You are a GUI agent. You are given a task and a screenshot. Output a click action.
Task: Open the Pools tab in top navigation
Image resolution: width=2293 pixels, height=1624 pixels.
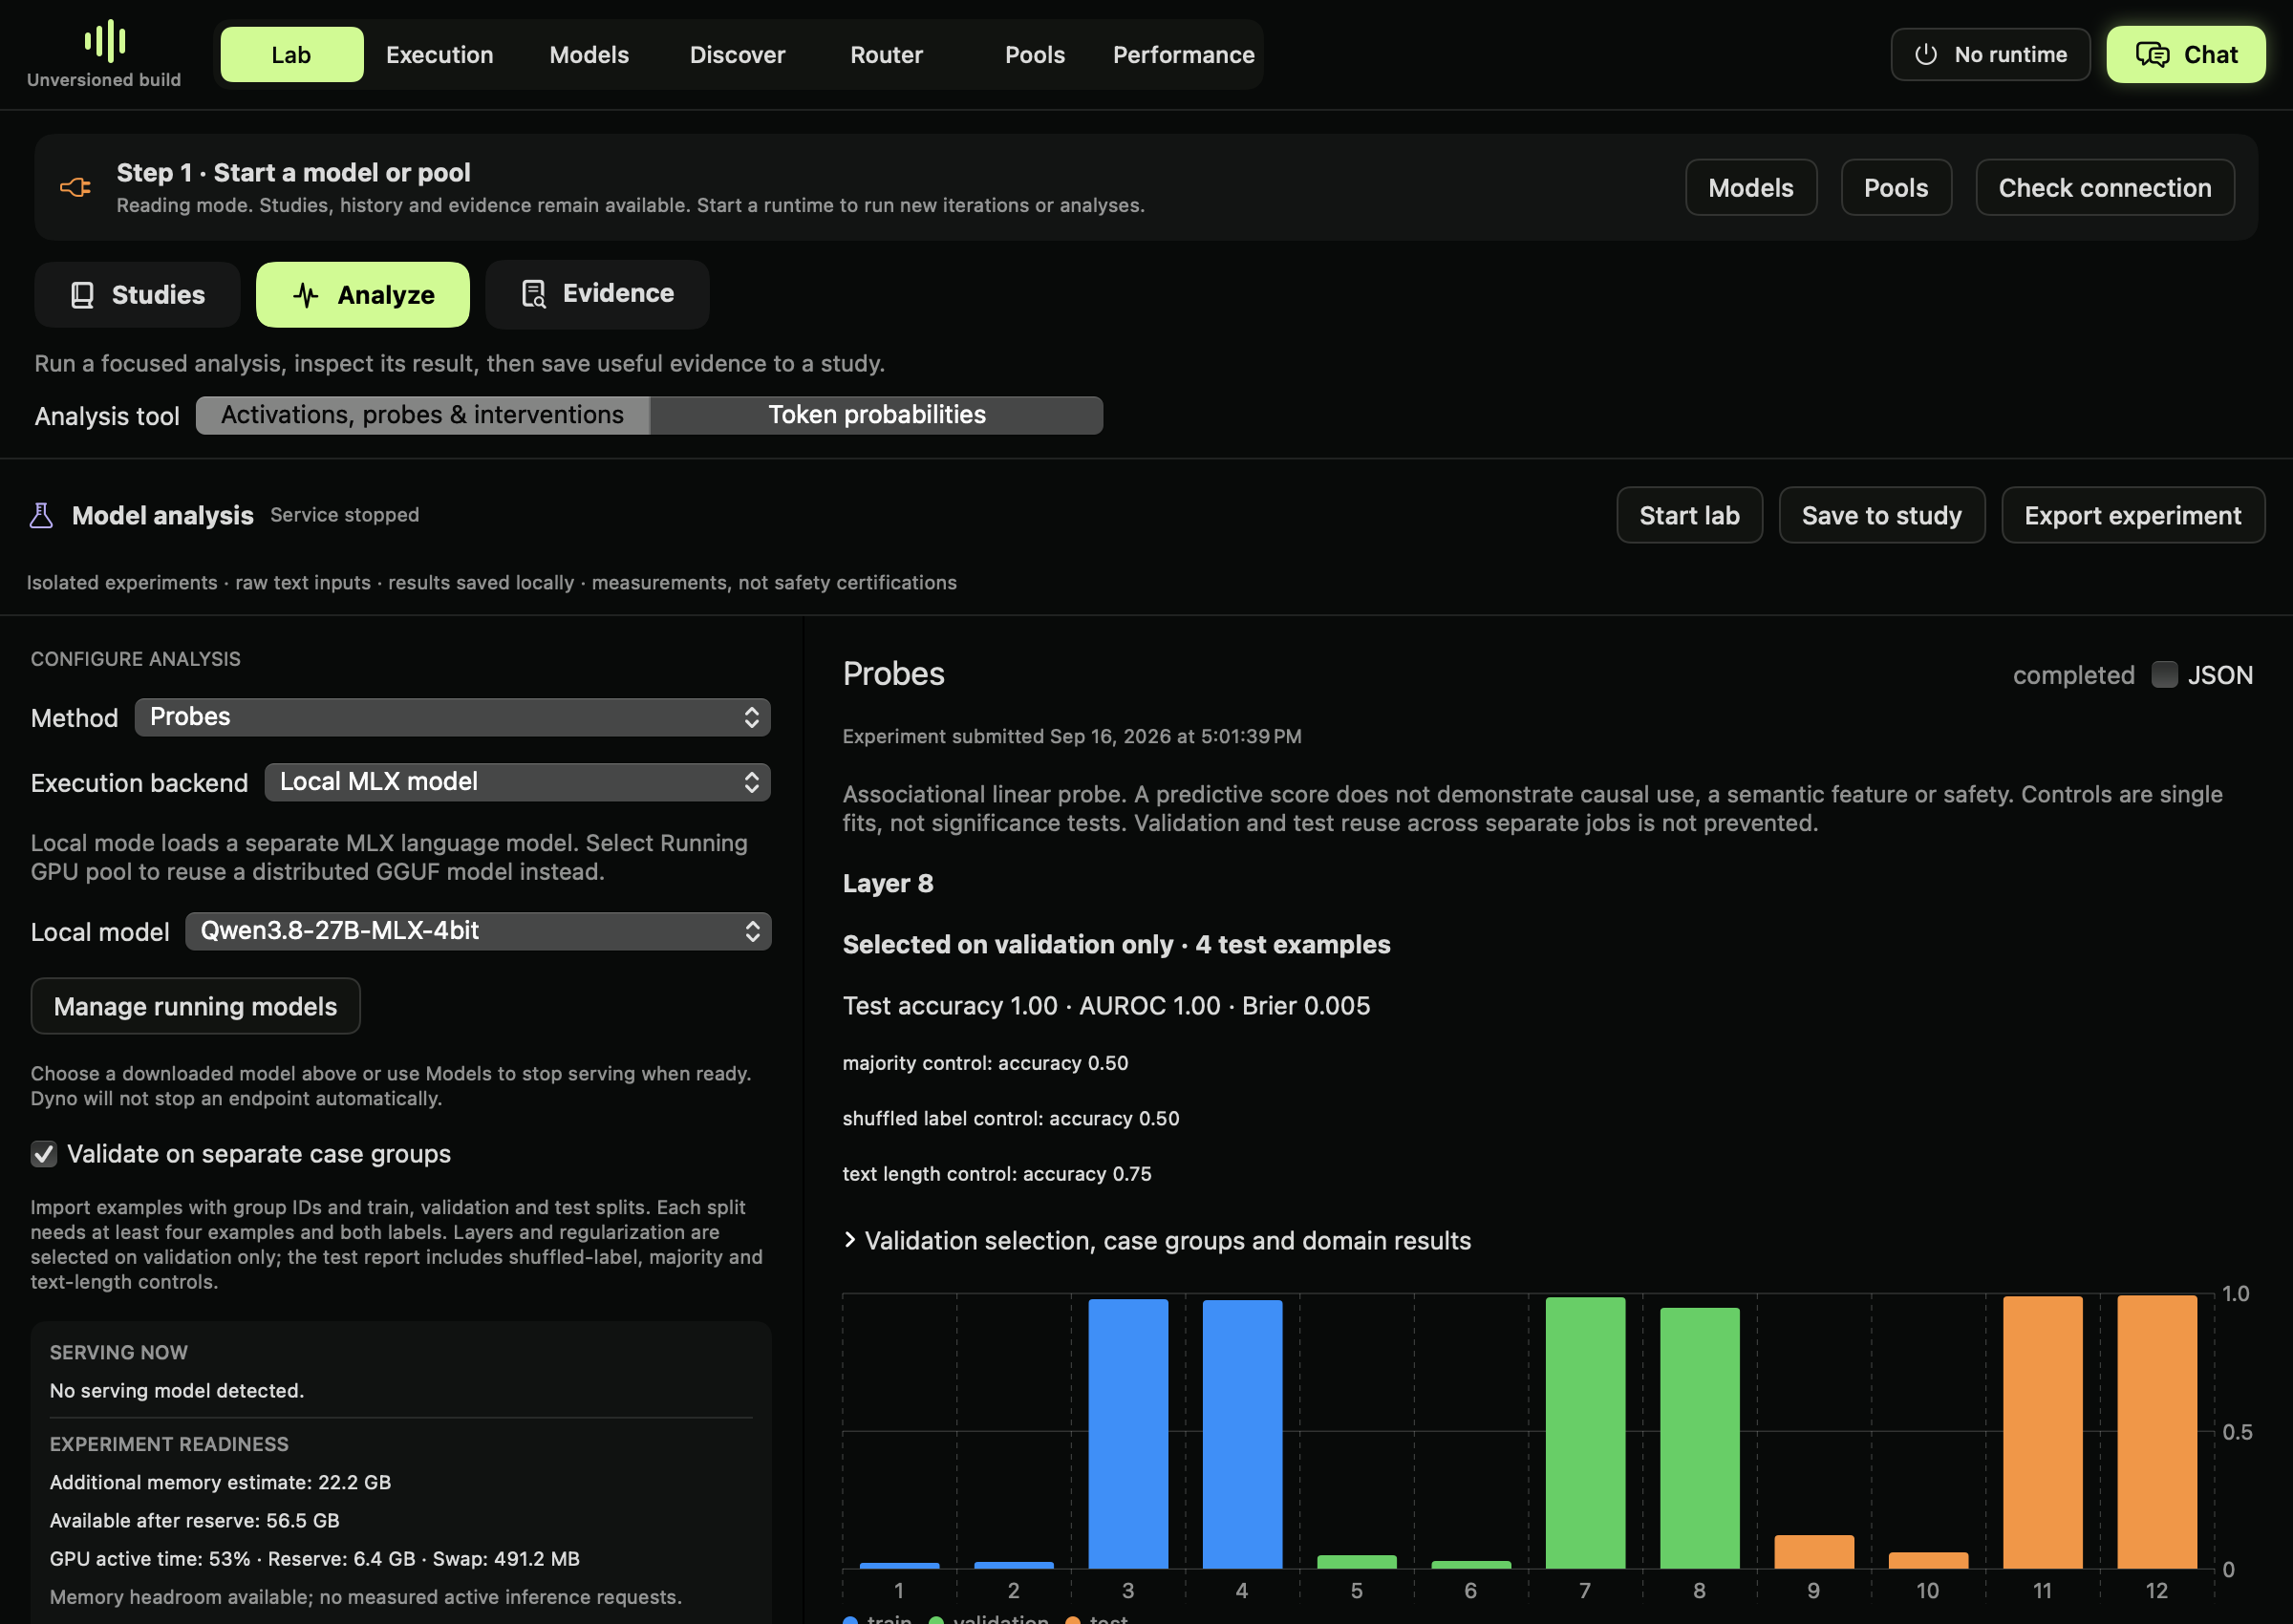pyautogui.click(x=1035, y=55)
